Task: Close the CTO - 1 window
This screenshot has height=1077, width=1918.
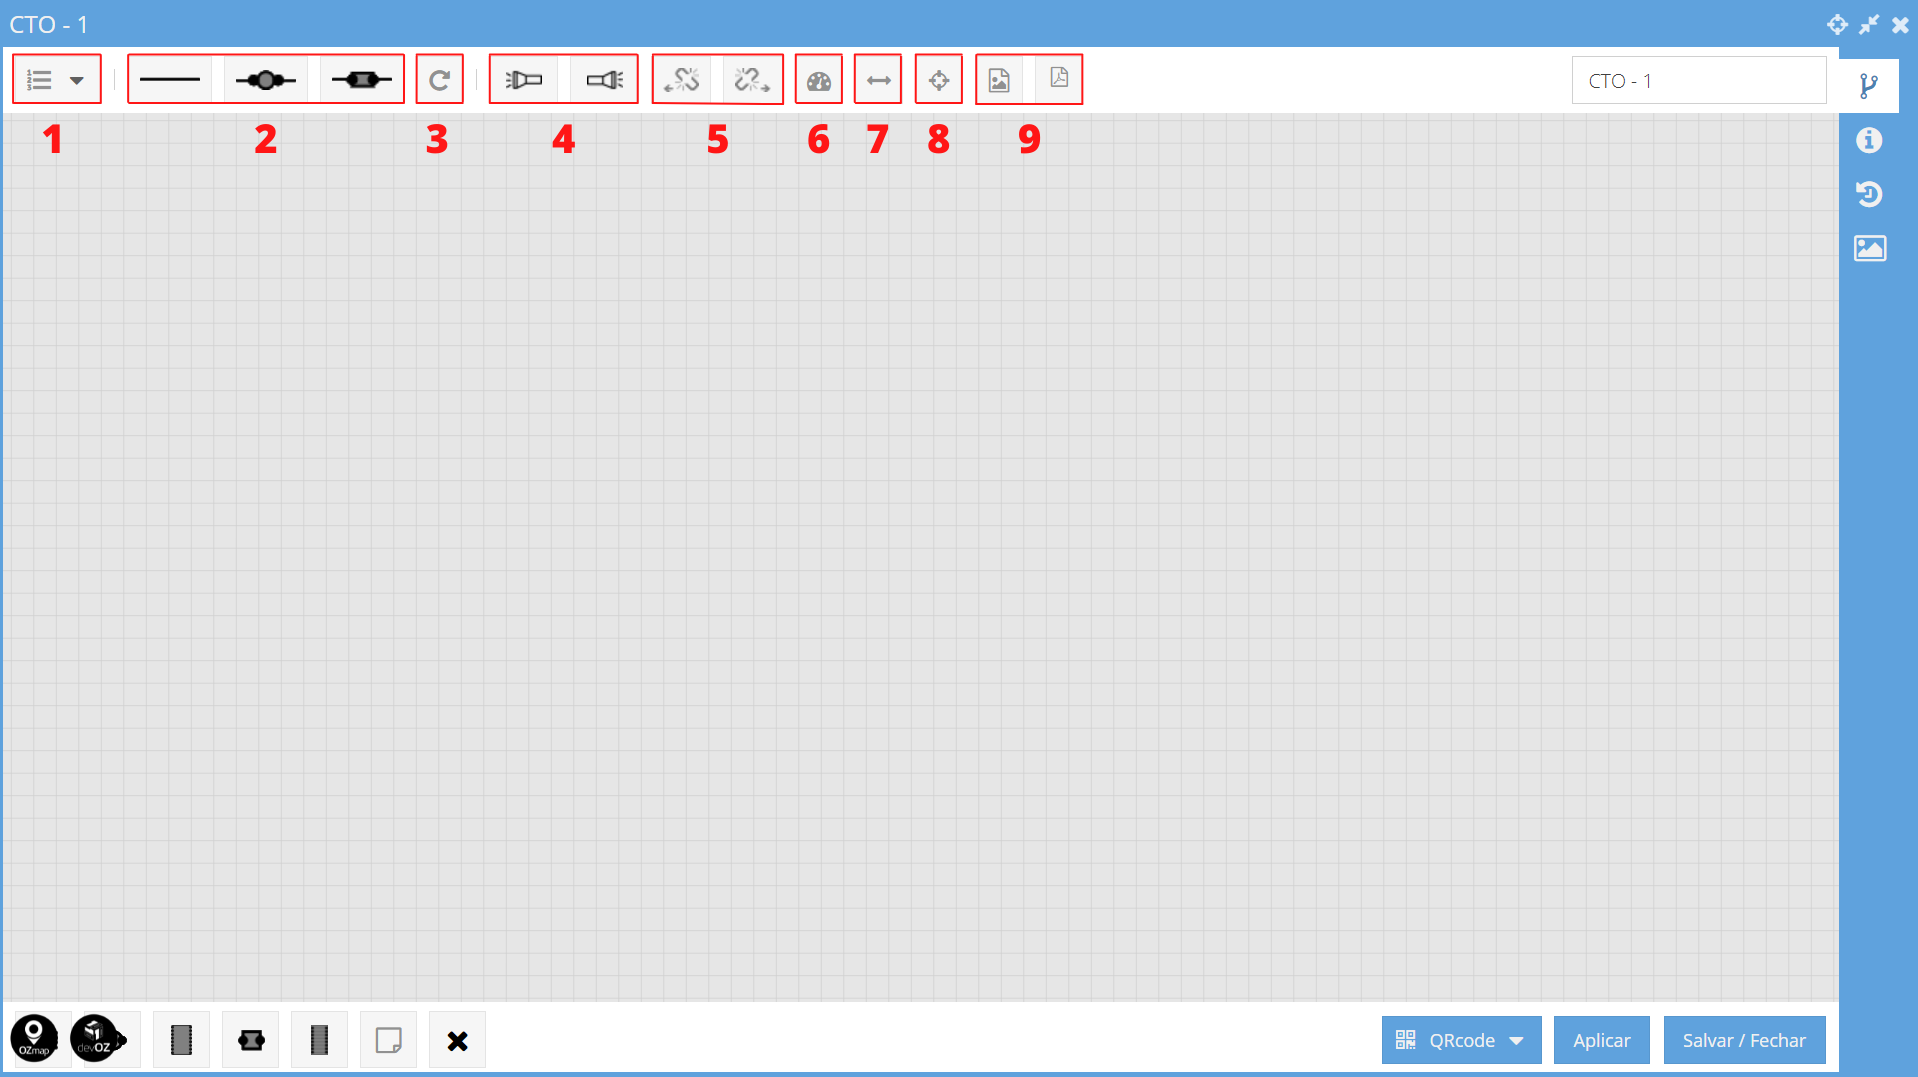Action: 1900,24
